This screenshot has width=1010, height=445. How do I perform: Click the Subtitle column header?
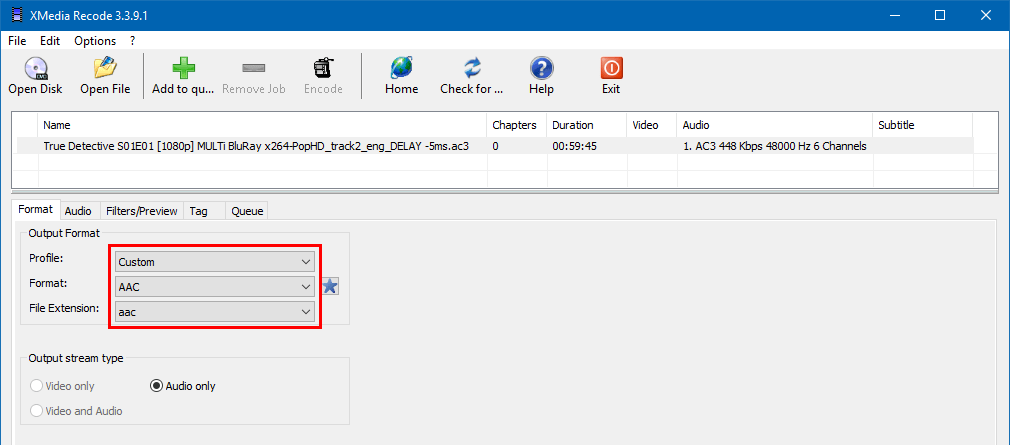click(922, 125)
